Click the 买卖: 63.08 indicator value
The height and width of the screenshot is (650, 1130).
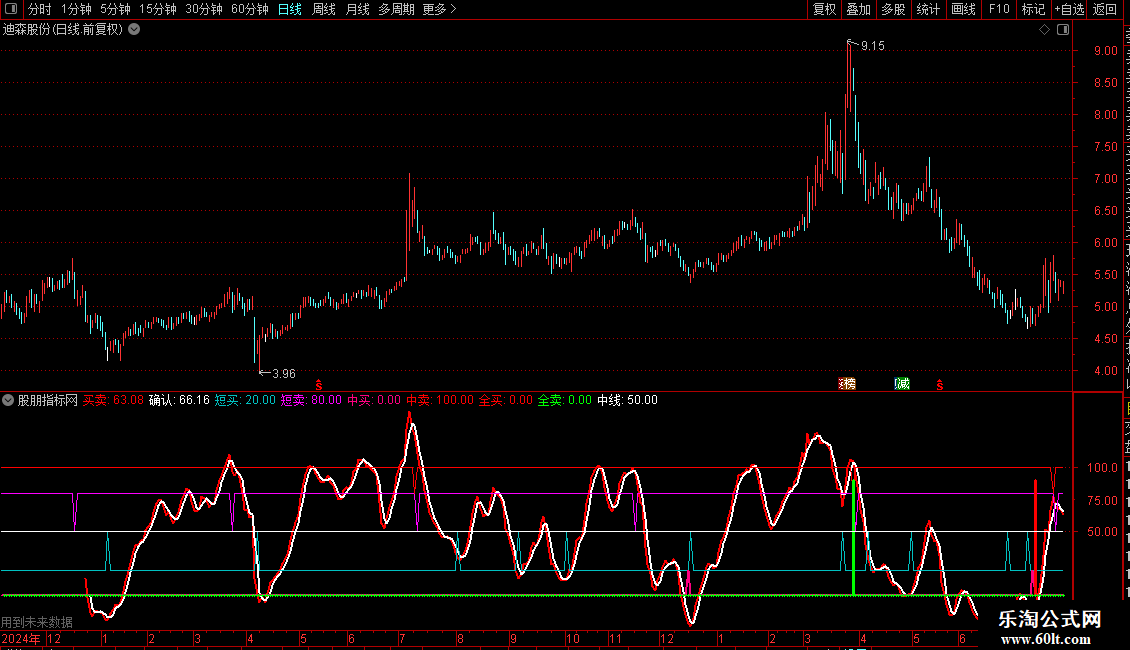pyautogui.click(x=113, y=400)
